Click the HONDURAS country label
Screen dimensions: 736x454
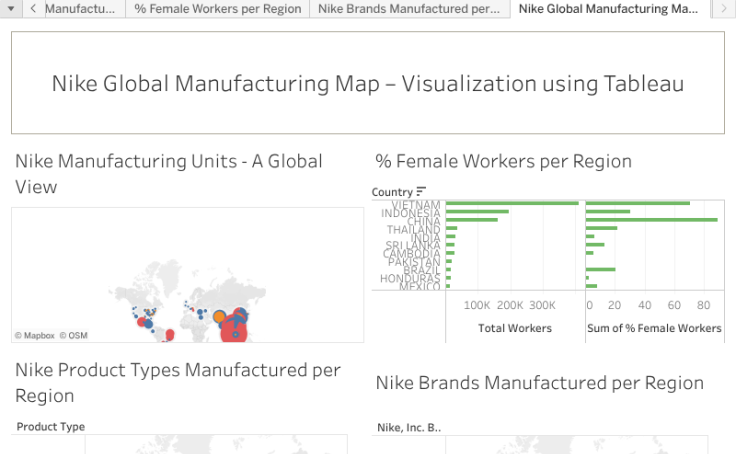point(410,278)
